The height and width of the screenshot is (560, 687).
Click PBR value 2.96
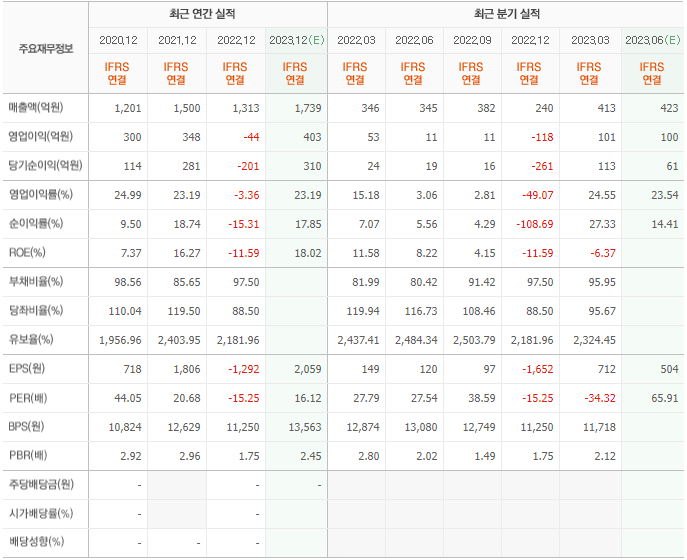[x=190, y=456]
